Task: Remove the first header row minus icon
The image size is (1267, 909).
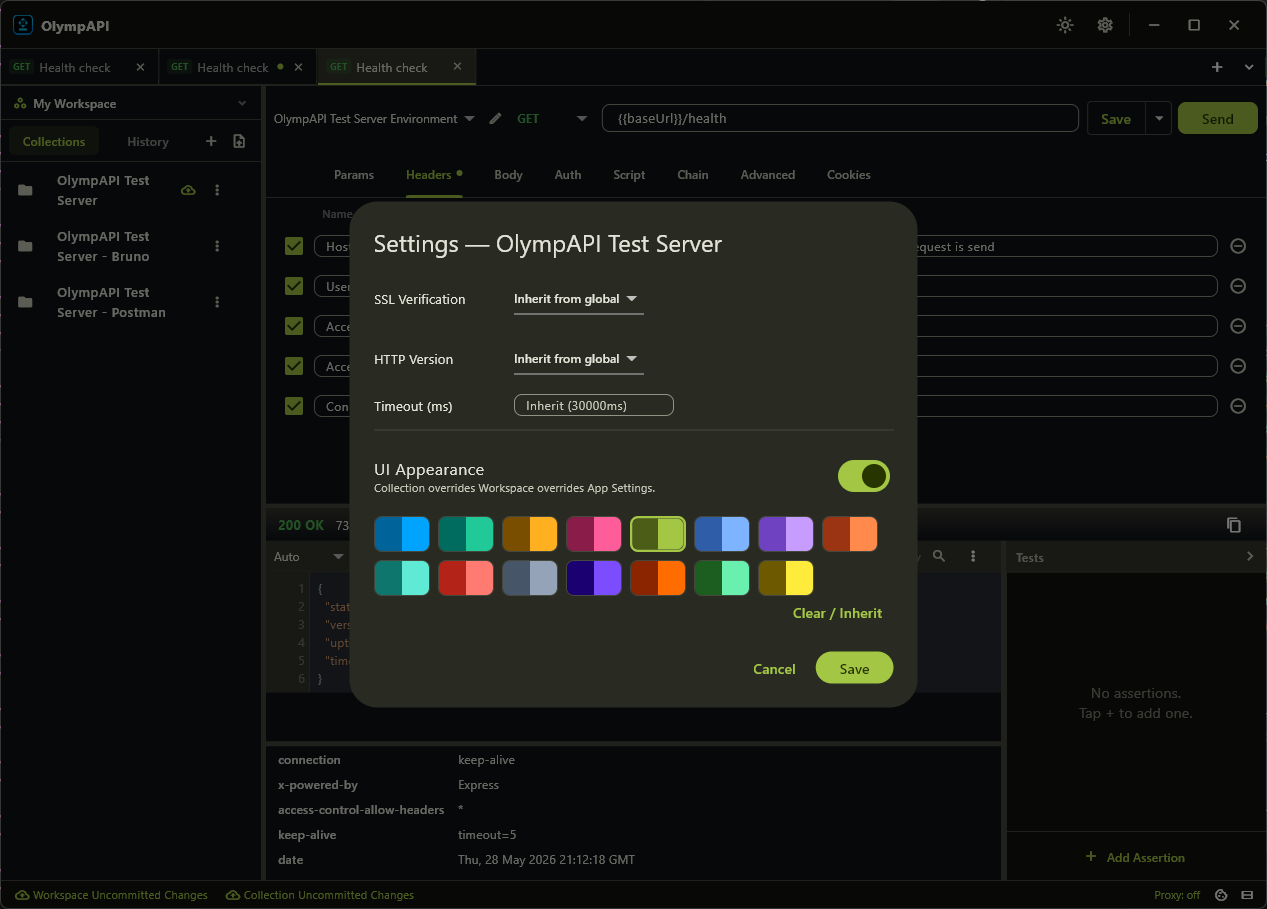Action: (1238, 246)
